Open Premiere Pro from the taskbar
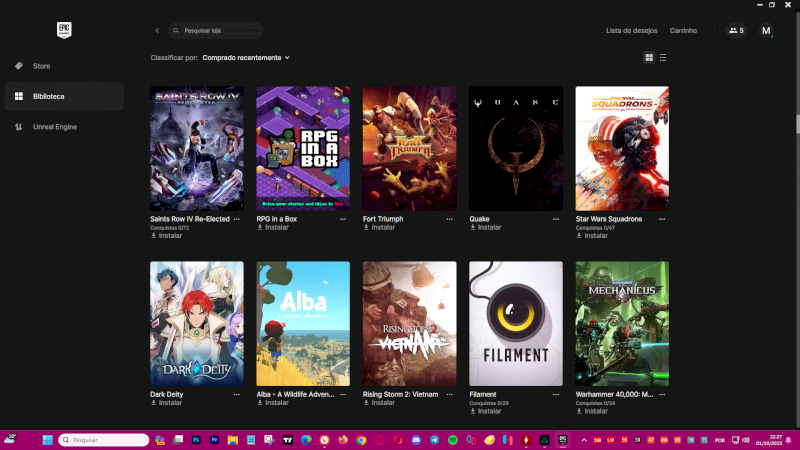 point(214,440)
